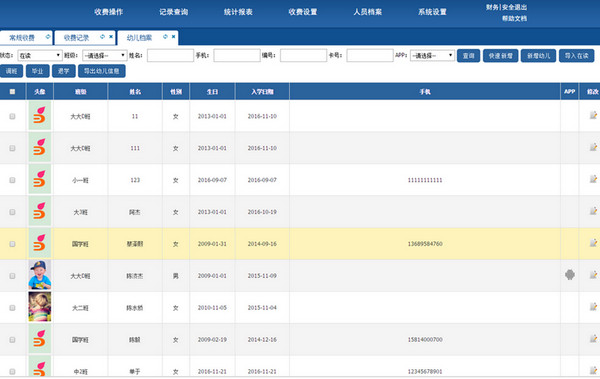Click the 调班 button
Screen dimensions: 600x379
point(11,71)
